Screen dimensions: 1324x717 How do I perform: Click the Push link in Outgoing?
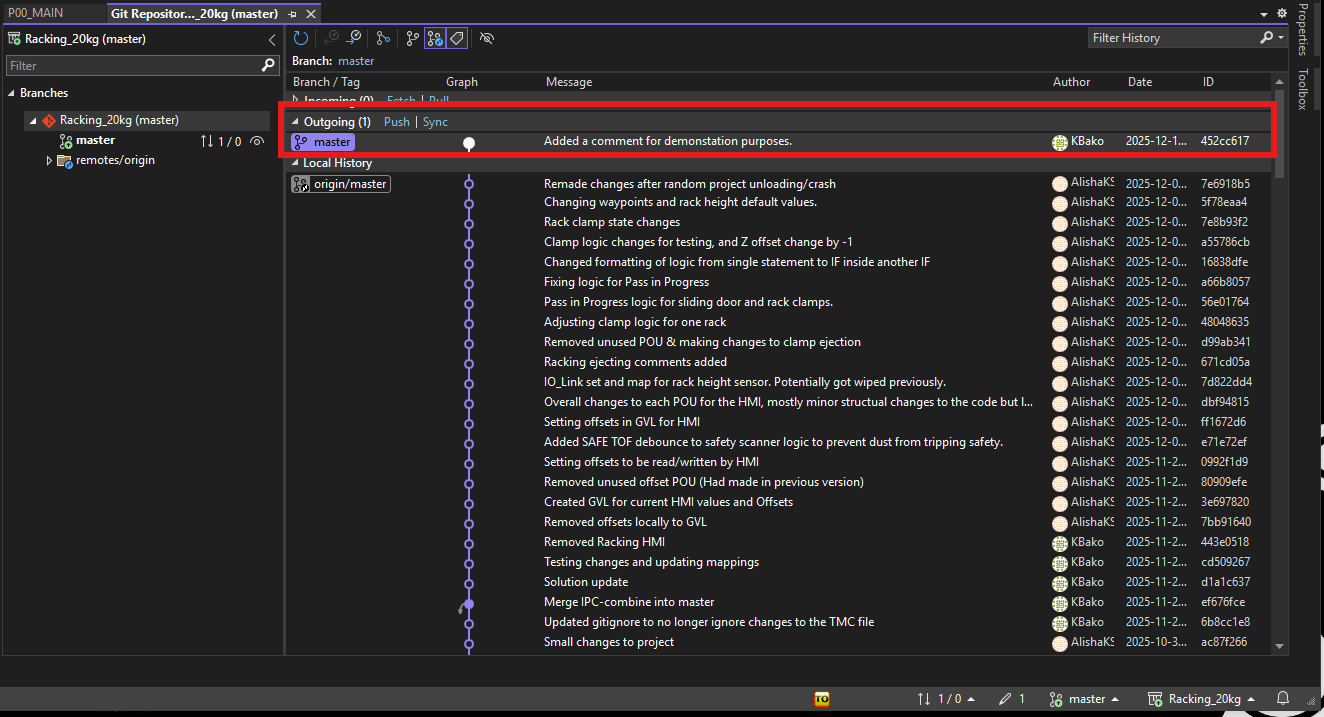click(397, 122)
